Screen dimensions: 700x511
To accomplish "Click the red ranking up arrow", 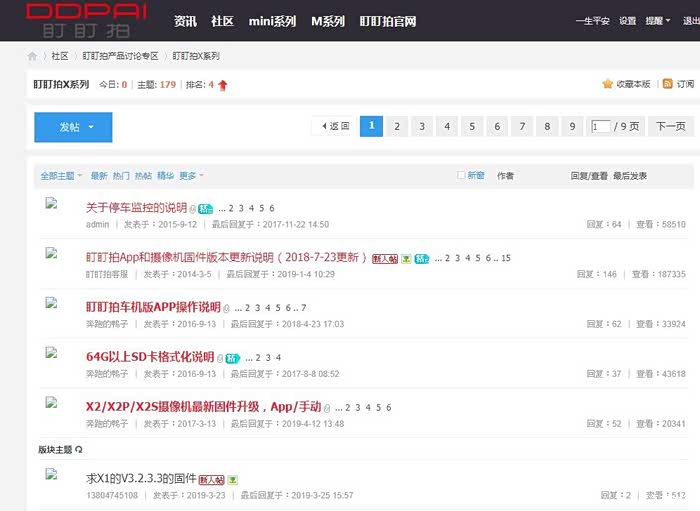I will click(x=223, y=85).
